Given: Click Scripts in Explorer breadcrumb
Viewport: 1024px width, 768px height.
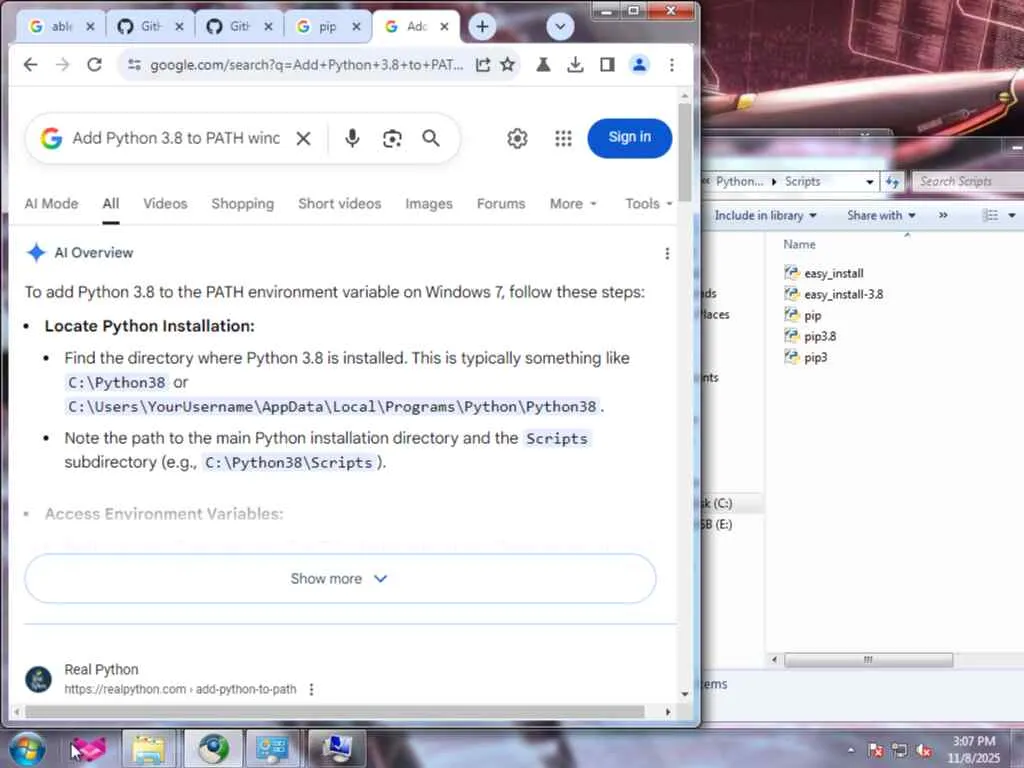Looking at the screenshot, I should click(802, 182).
